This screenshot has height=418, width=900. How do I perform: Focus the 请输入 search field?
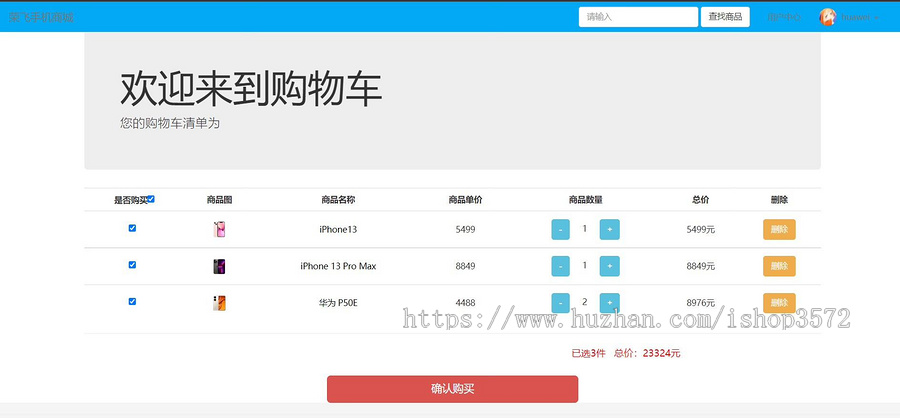click(x=638, y=17)
